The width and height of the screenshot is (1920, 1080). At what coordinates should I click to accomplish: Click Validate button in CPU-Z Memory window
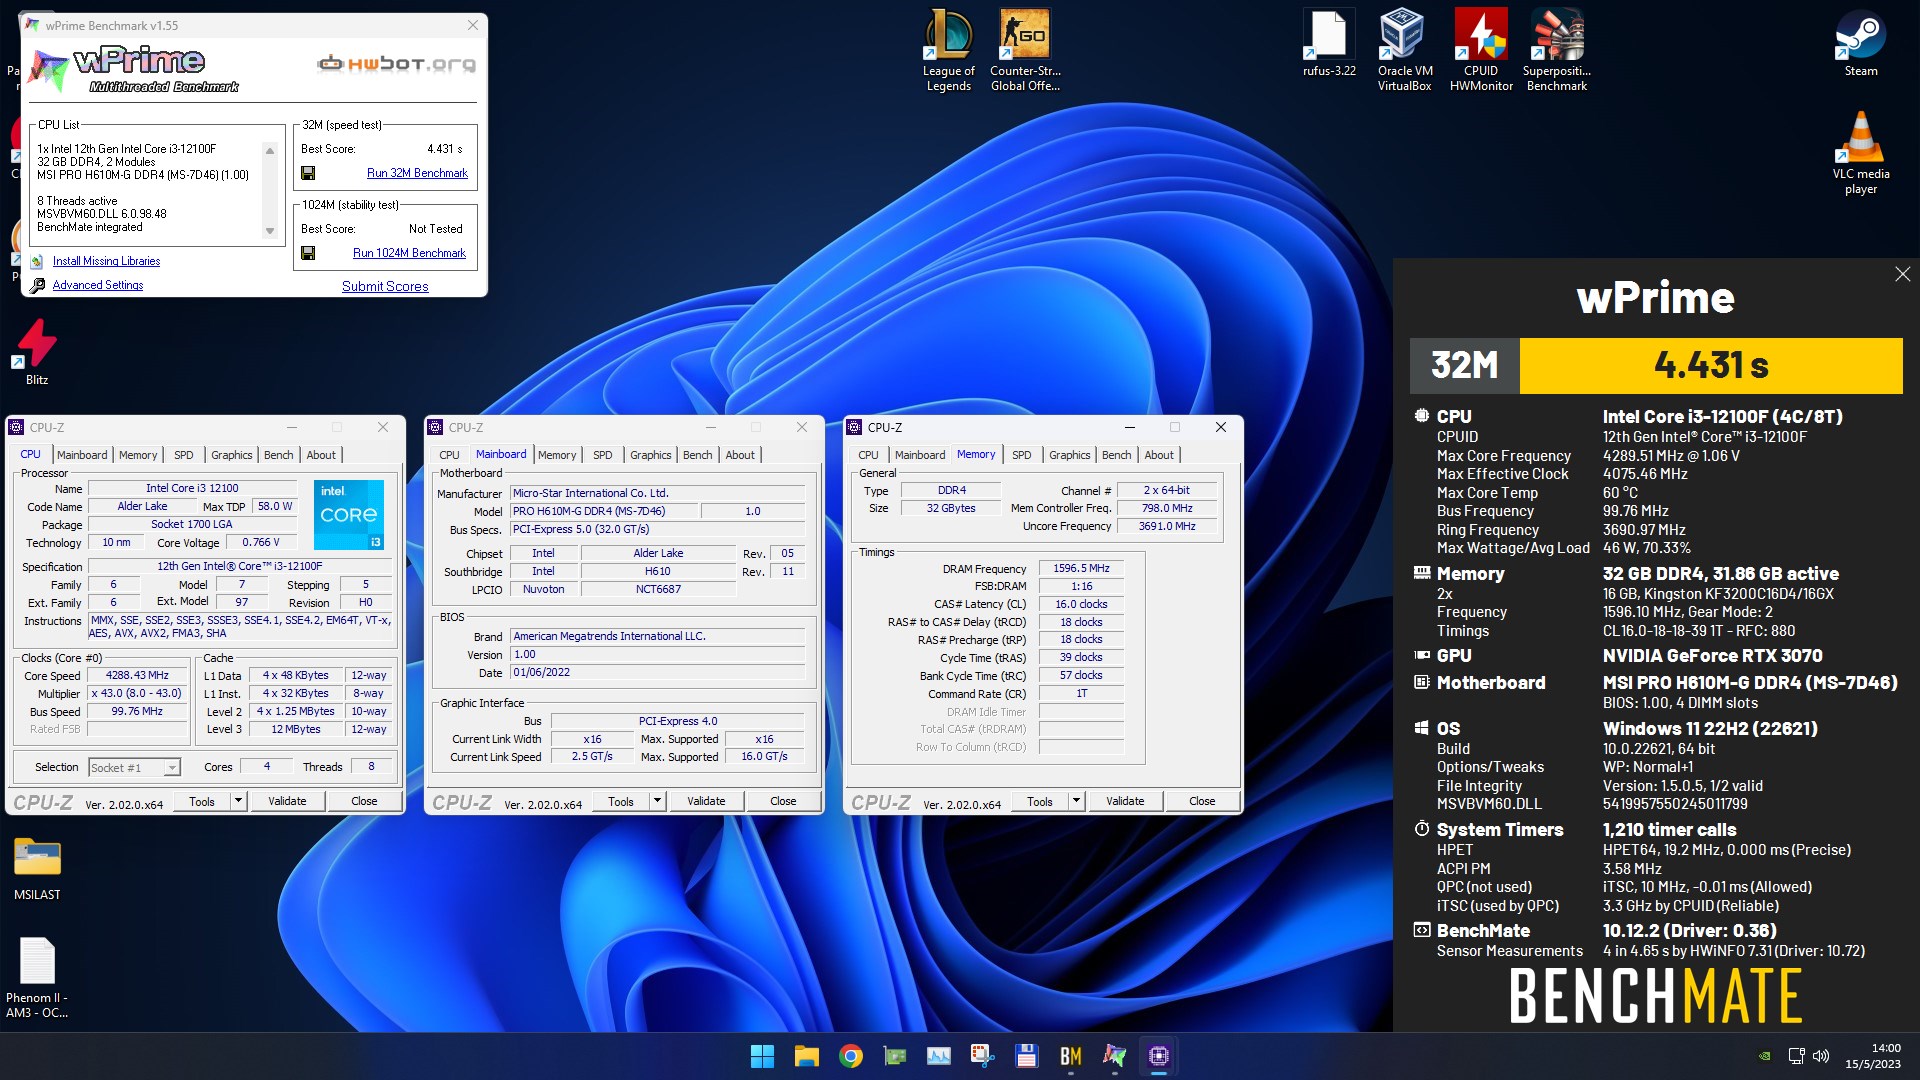click(x=1125, y=801)
